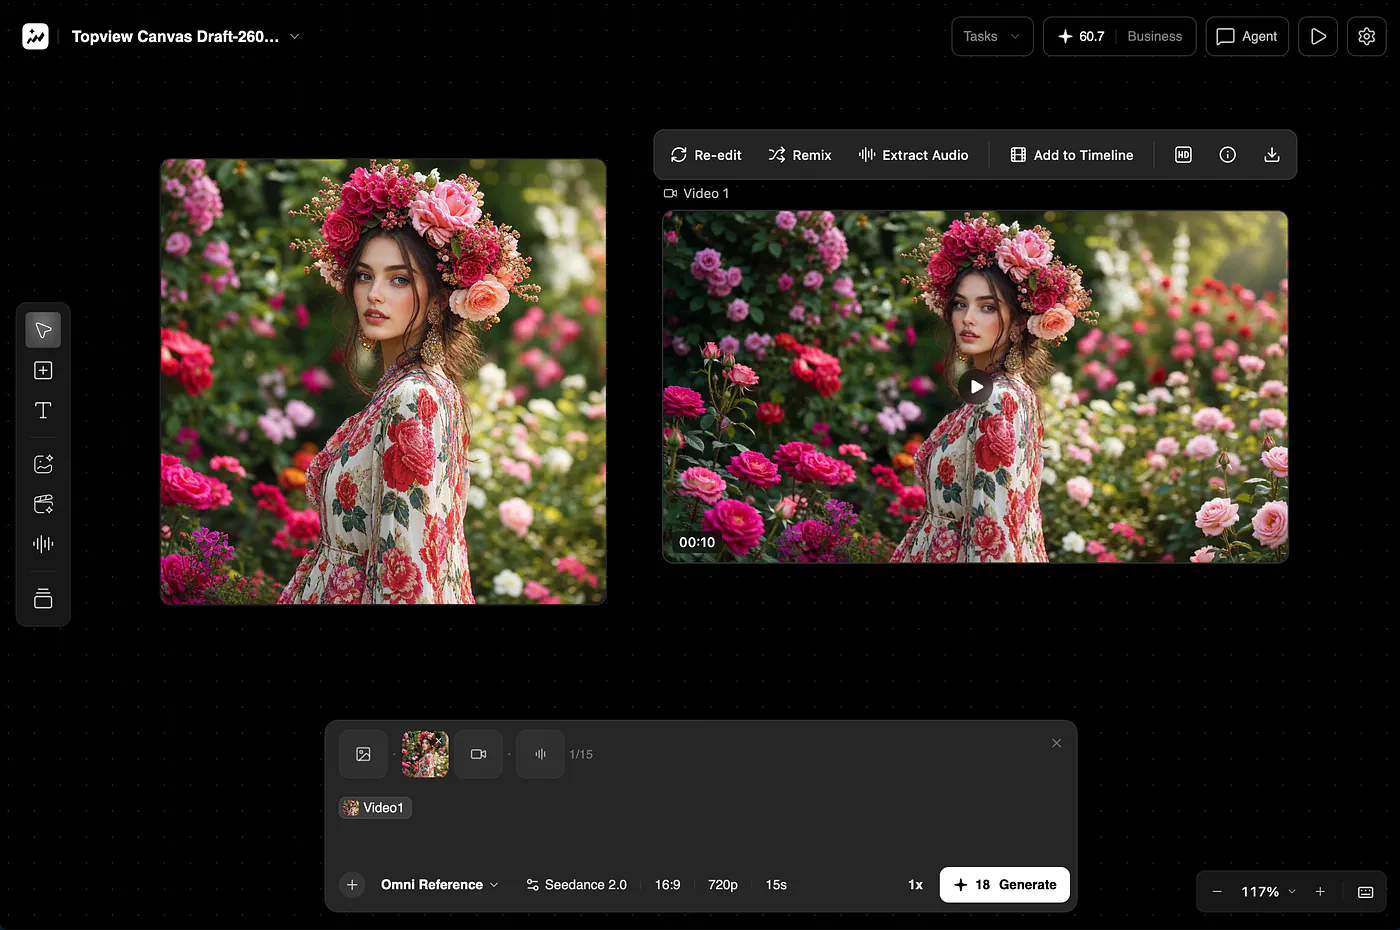Select the pointer selection tool

coord(43,330)
